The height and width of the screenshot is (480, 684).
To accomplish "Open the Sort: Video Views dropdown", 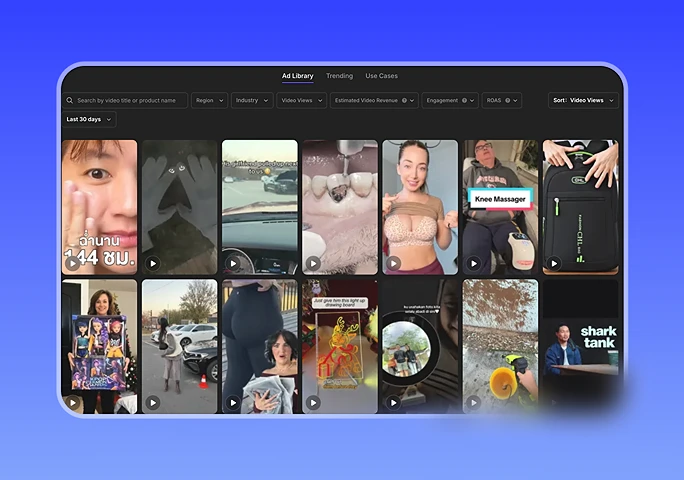I will coord(583,101).
